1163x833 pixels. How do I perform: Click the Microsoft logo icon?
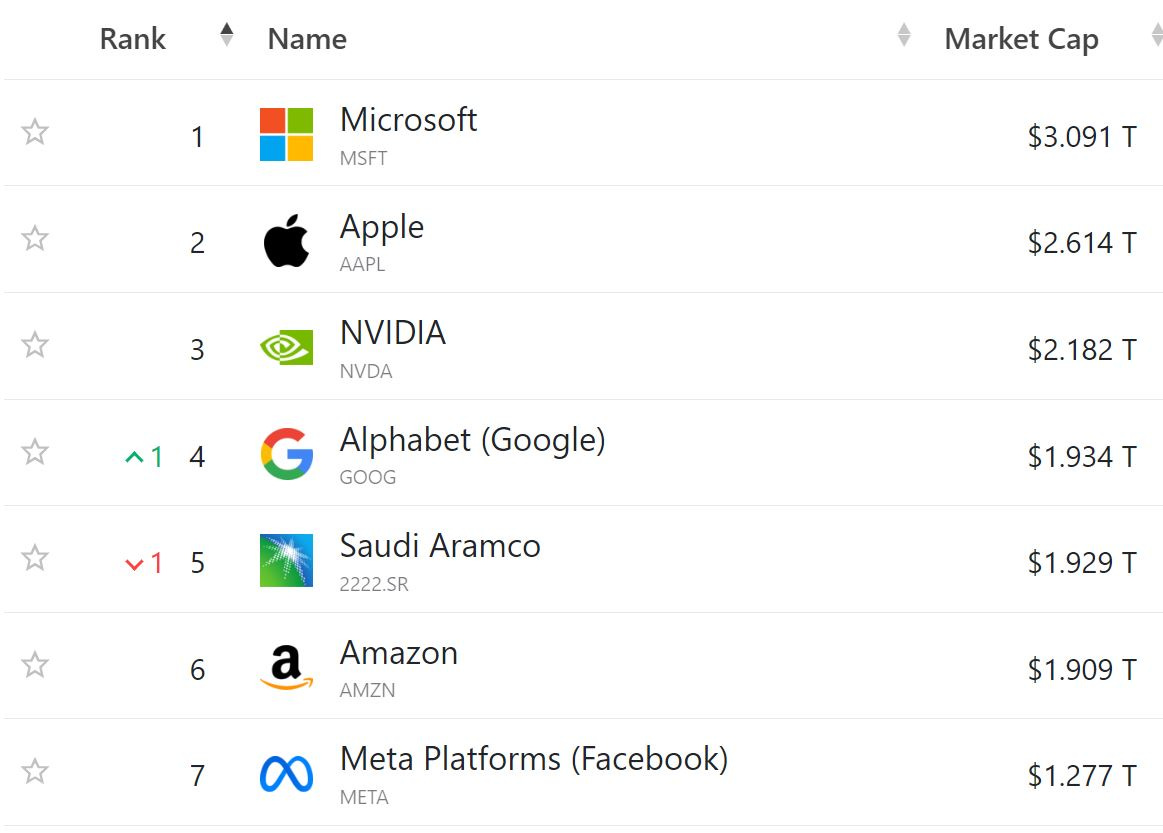(x=286, y=134)
